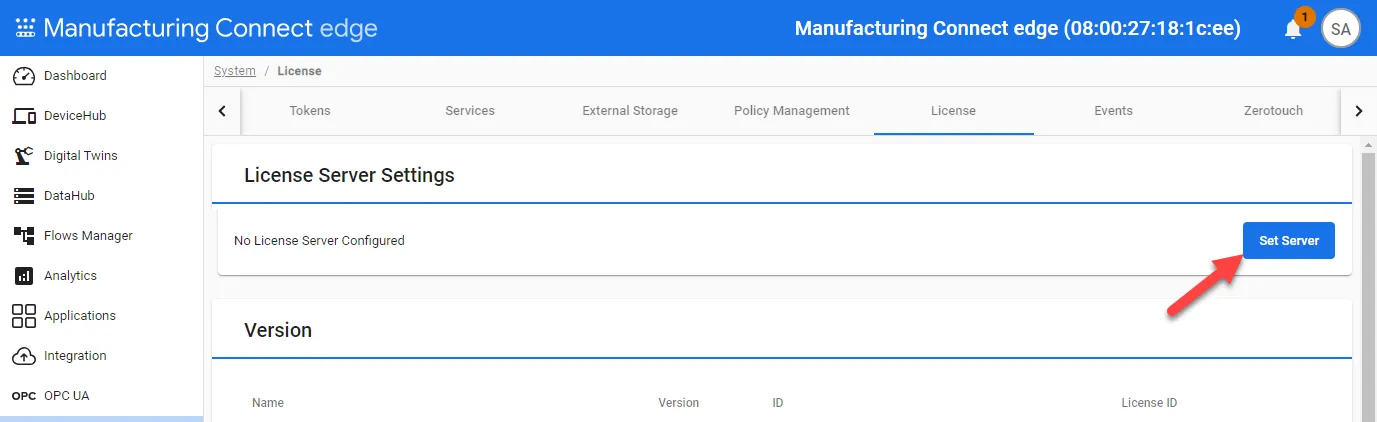Click the Name column header
Viewport: 1377px width, 422px height.
[x=268, y=403]
